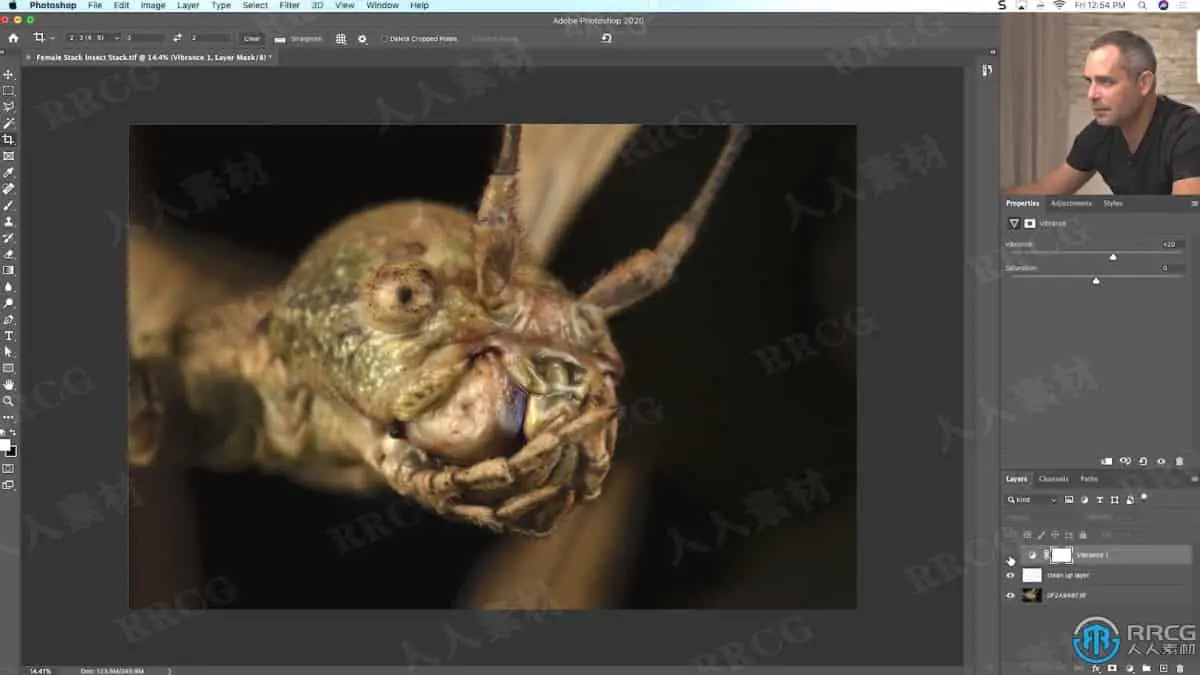Click the reset crop arrow icon

pos(606,38)
